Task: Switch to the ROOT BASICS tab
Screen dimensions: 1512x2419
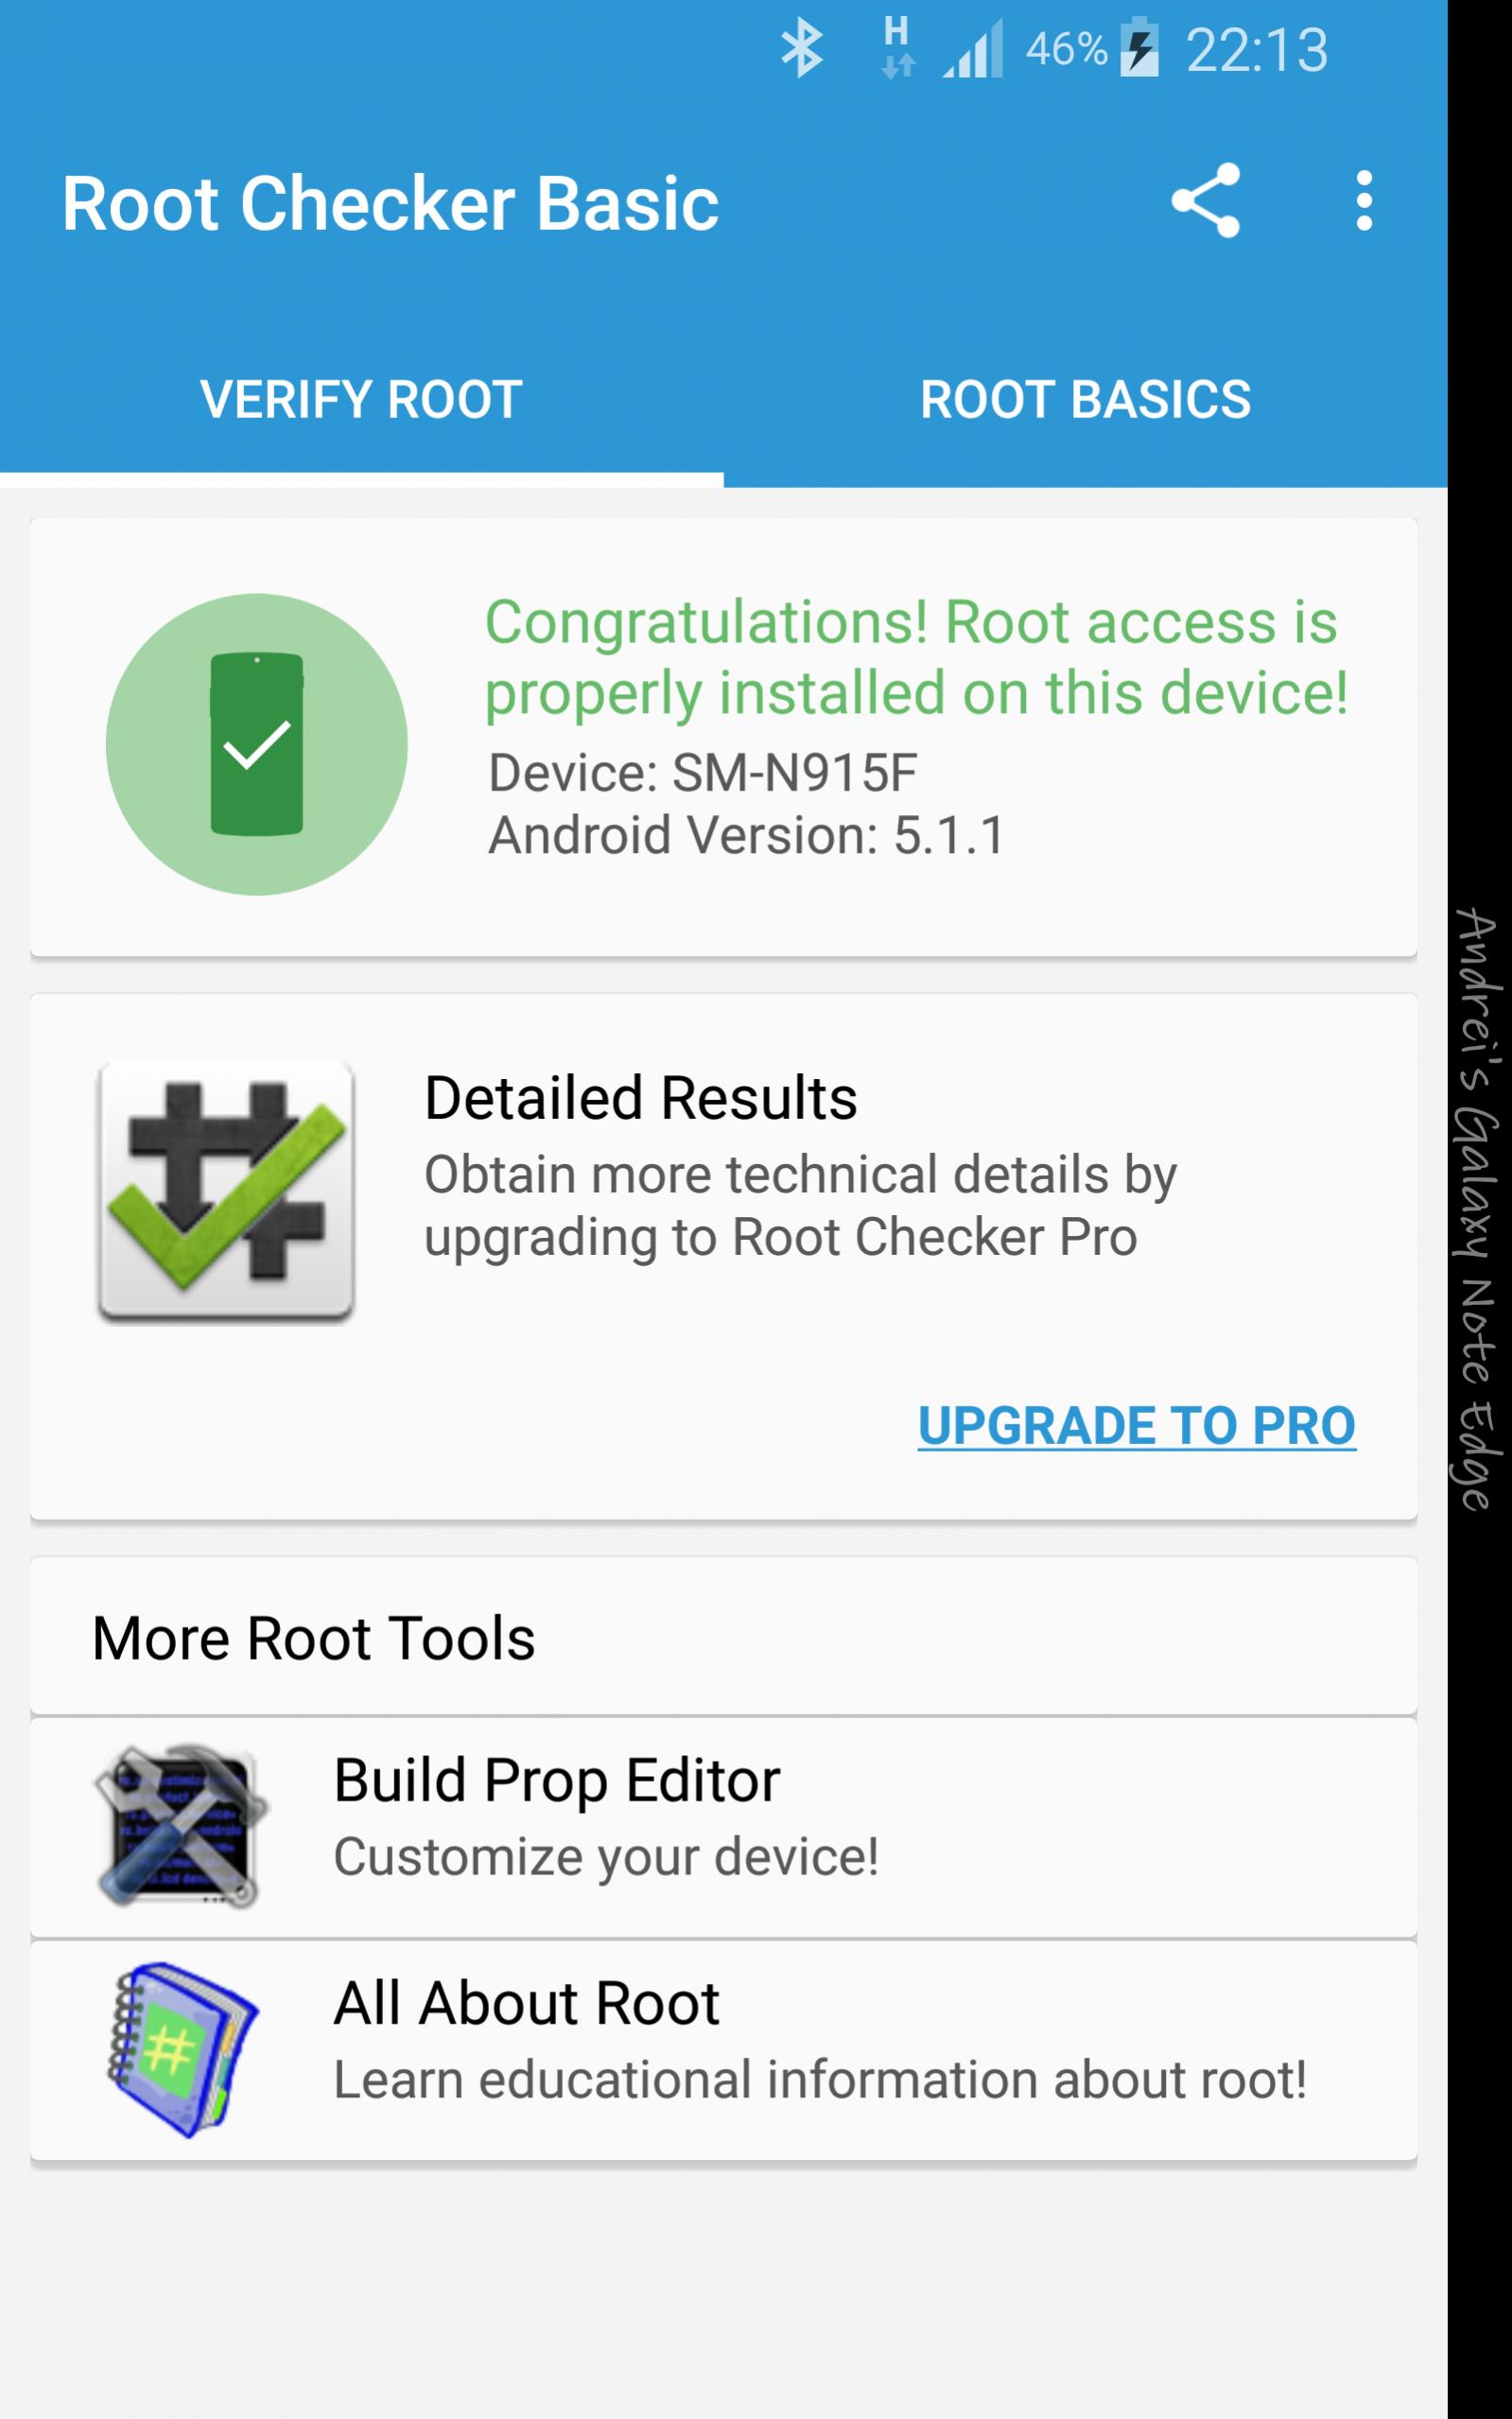Action: coord(1085,400)
